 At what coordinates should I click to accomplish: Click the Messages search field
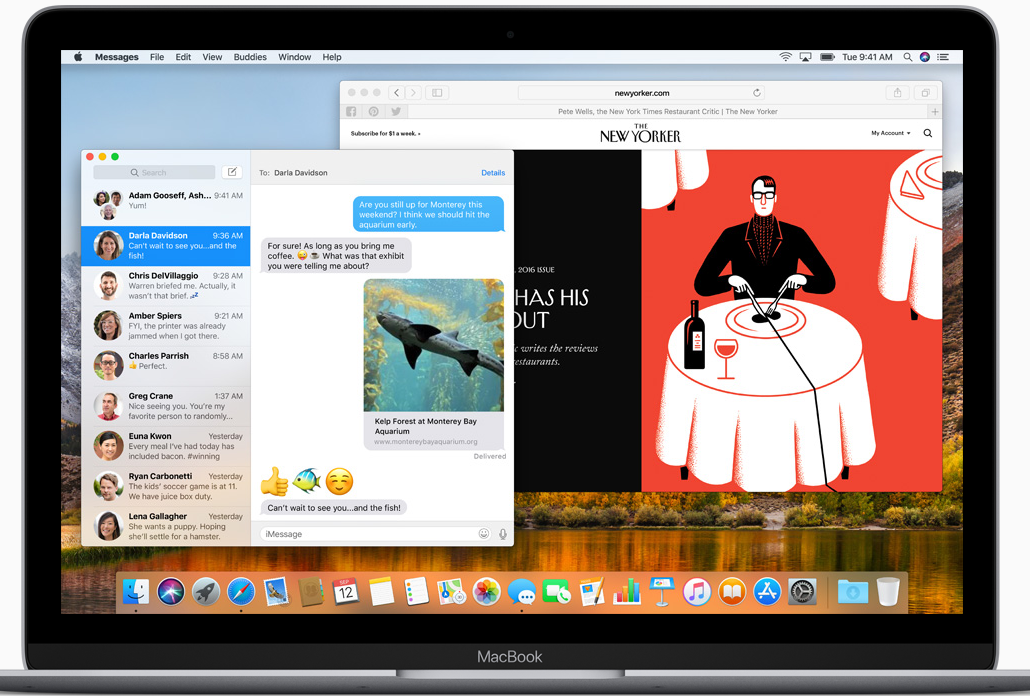click(x=153, y=171)
